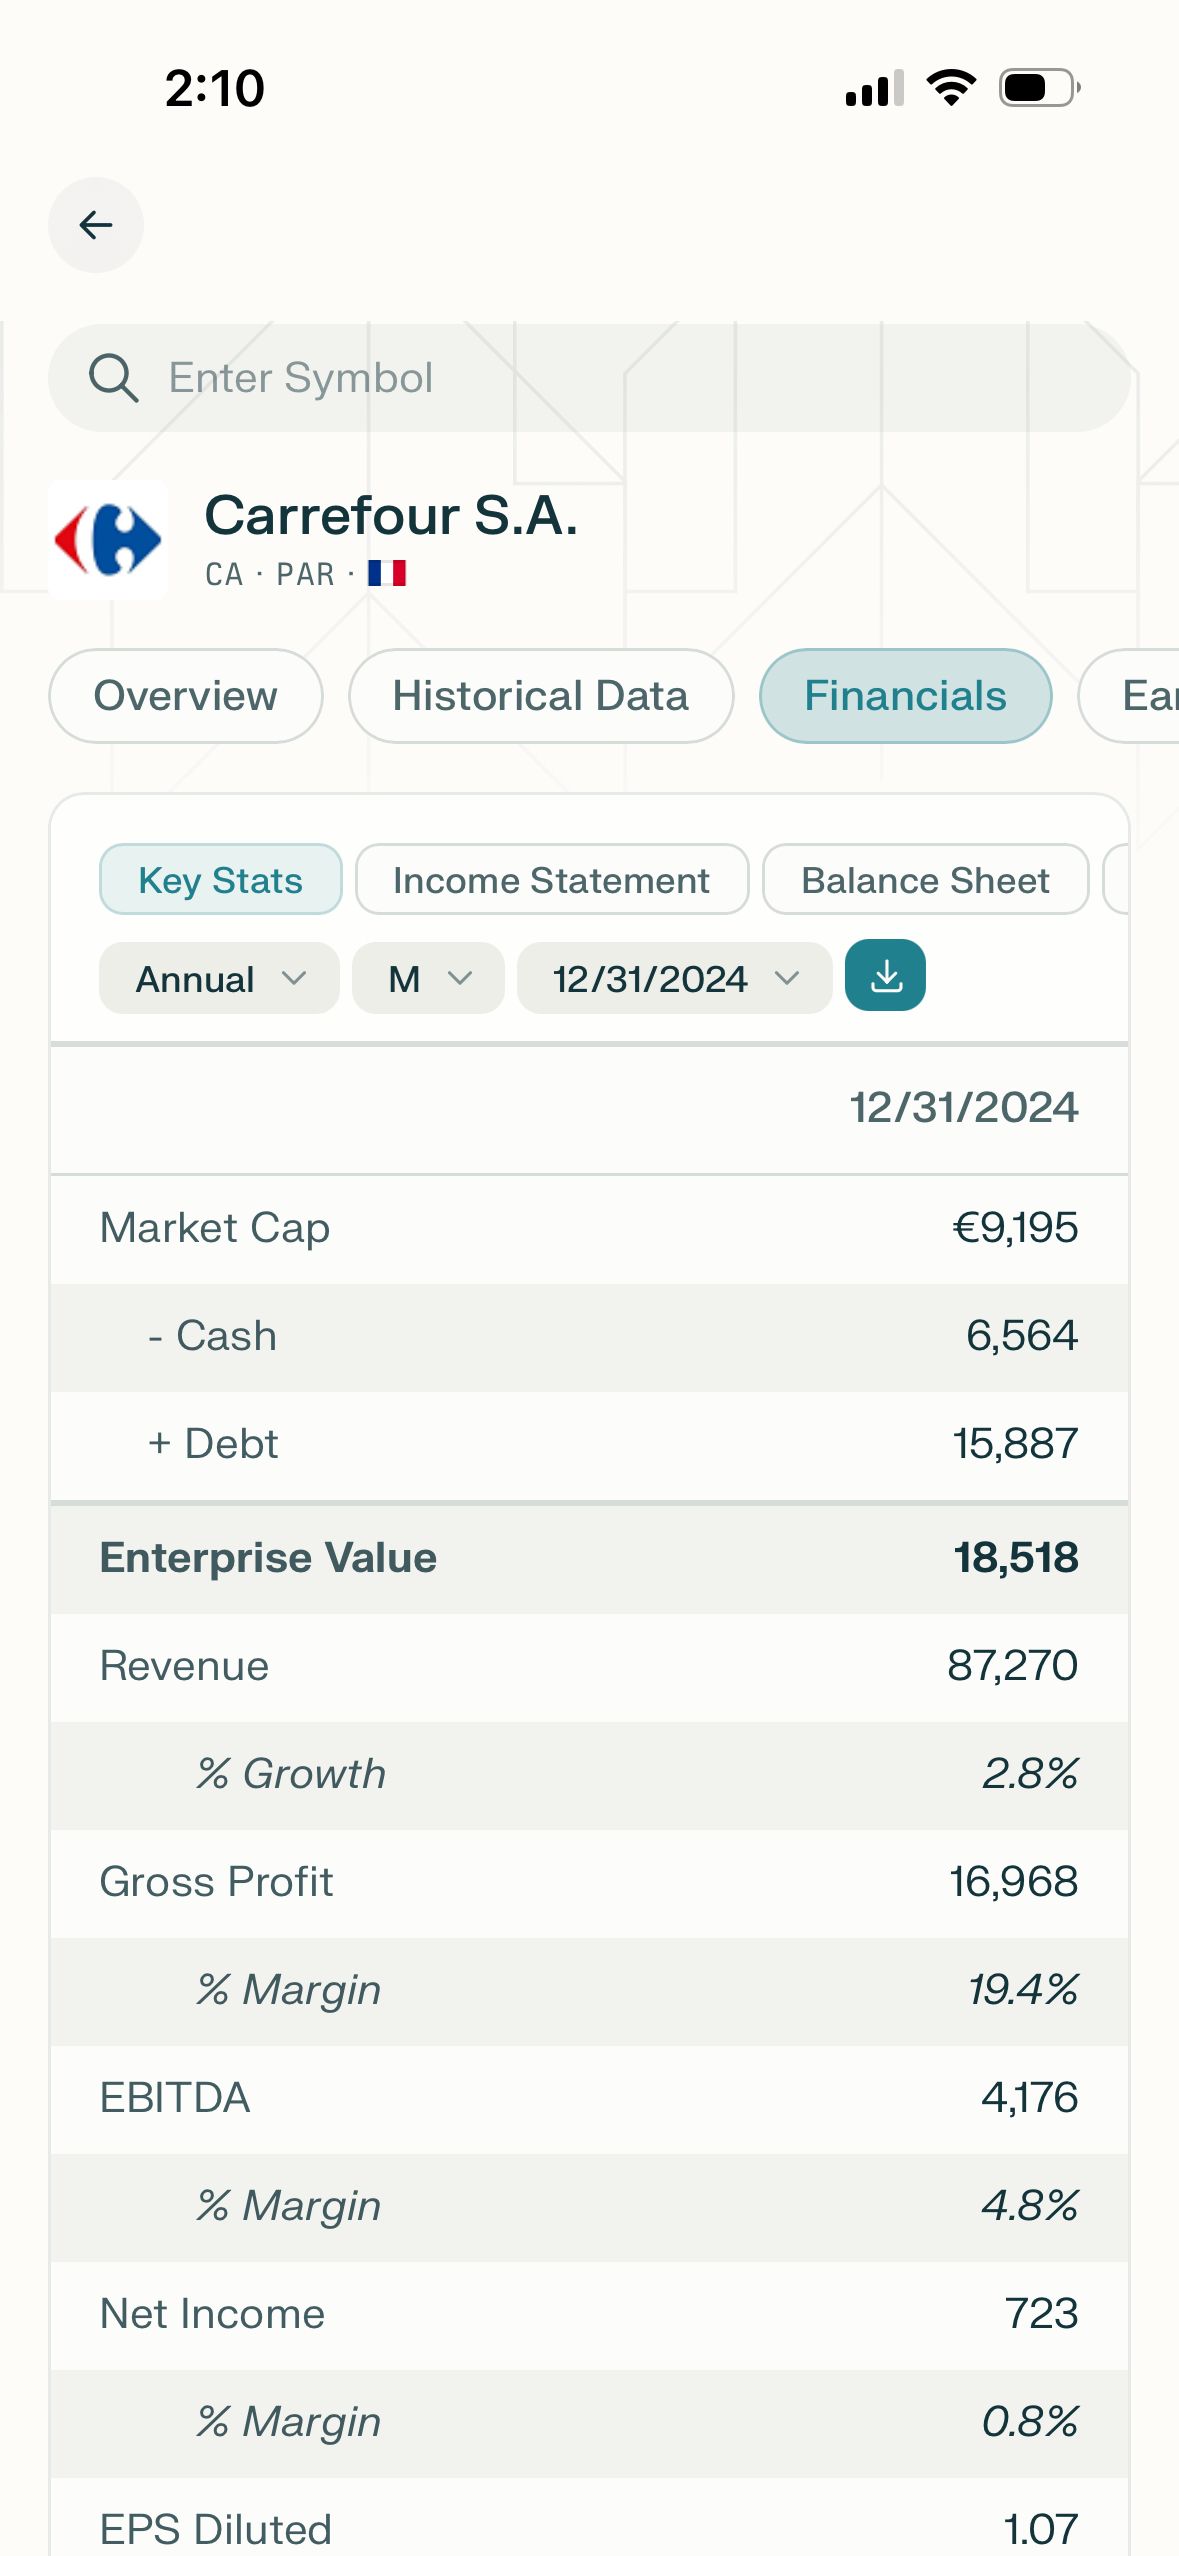Tap the Carrefour company logo
Screen dimensions: 1179x2556
click(x=108, y=540)
